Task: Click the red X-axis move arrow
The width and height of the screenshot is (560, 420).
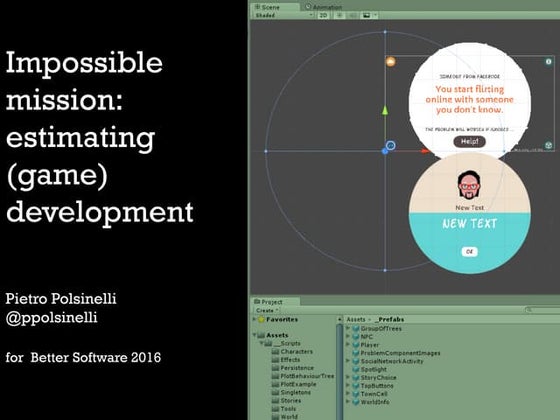Action: tap(425, 151)
